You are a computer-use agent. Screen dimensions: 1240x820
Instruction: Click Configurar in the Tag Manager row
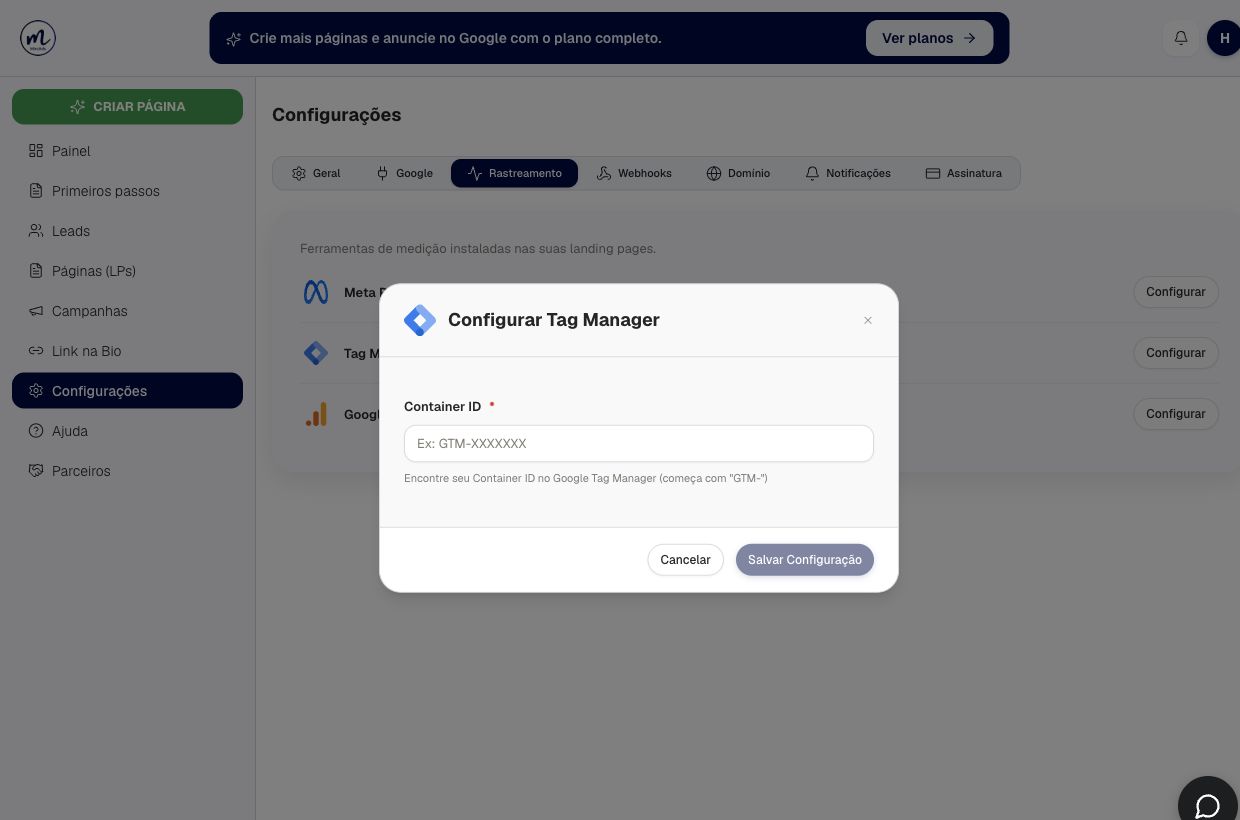pyautogui.click(x=1176, y=353)
